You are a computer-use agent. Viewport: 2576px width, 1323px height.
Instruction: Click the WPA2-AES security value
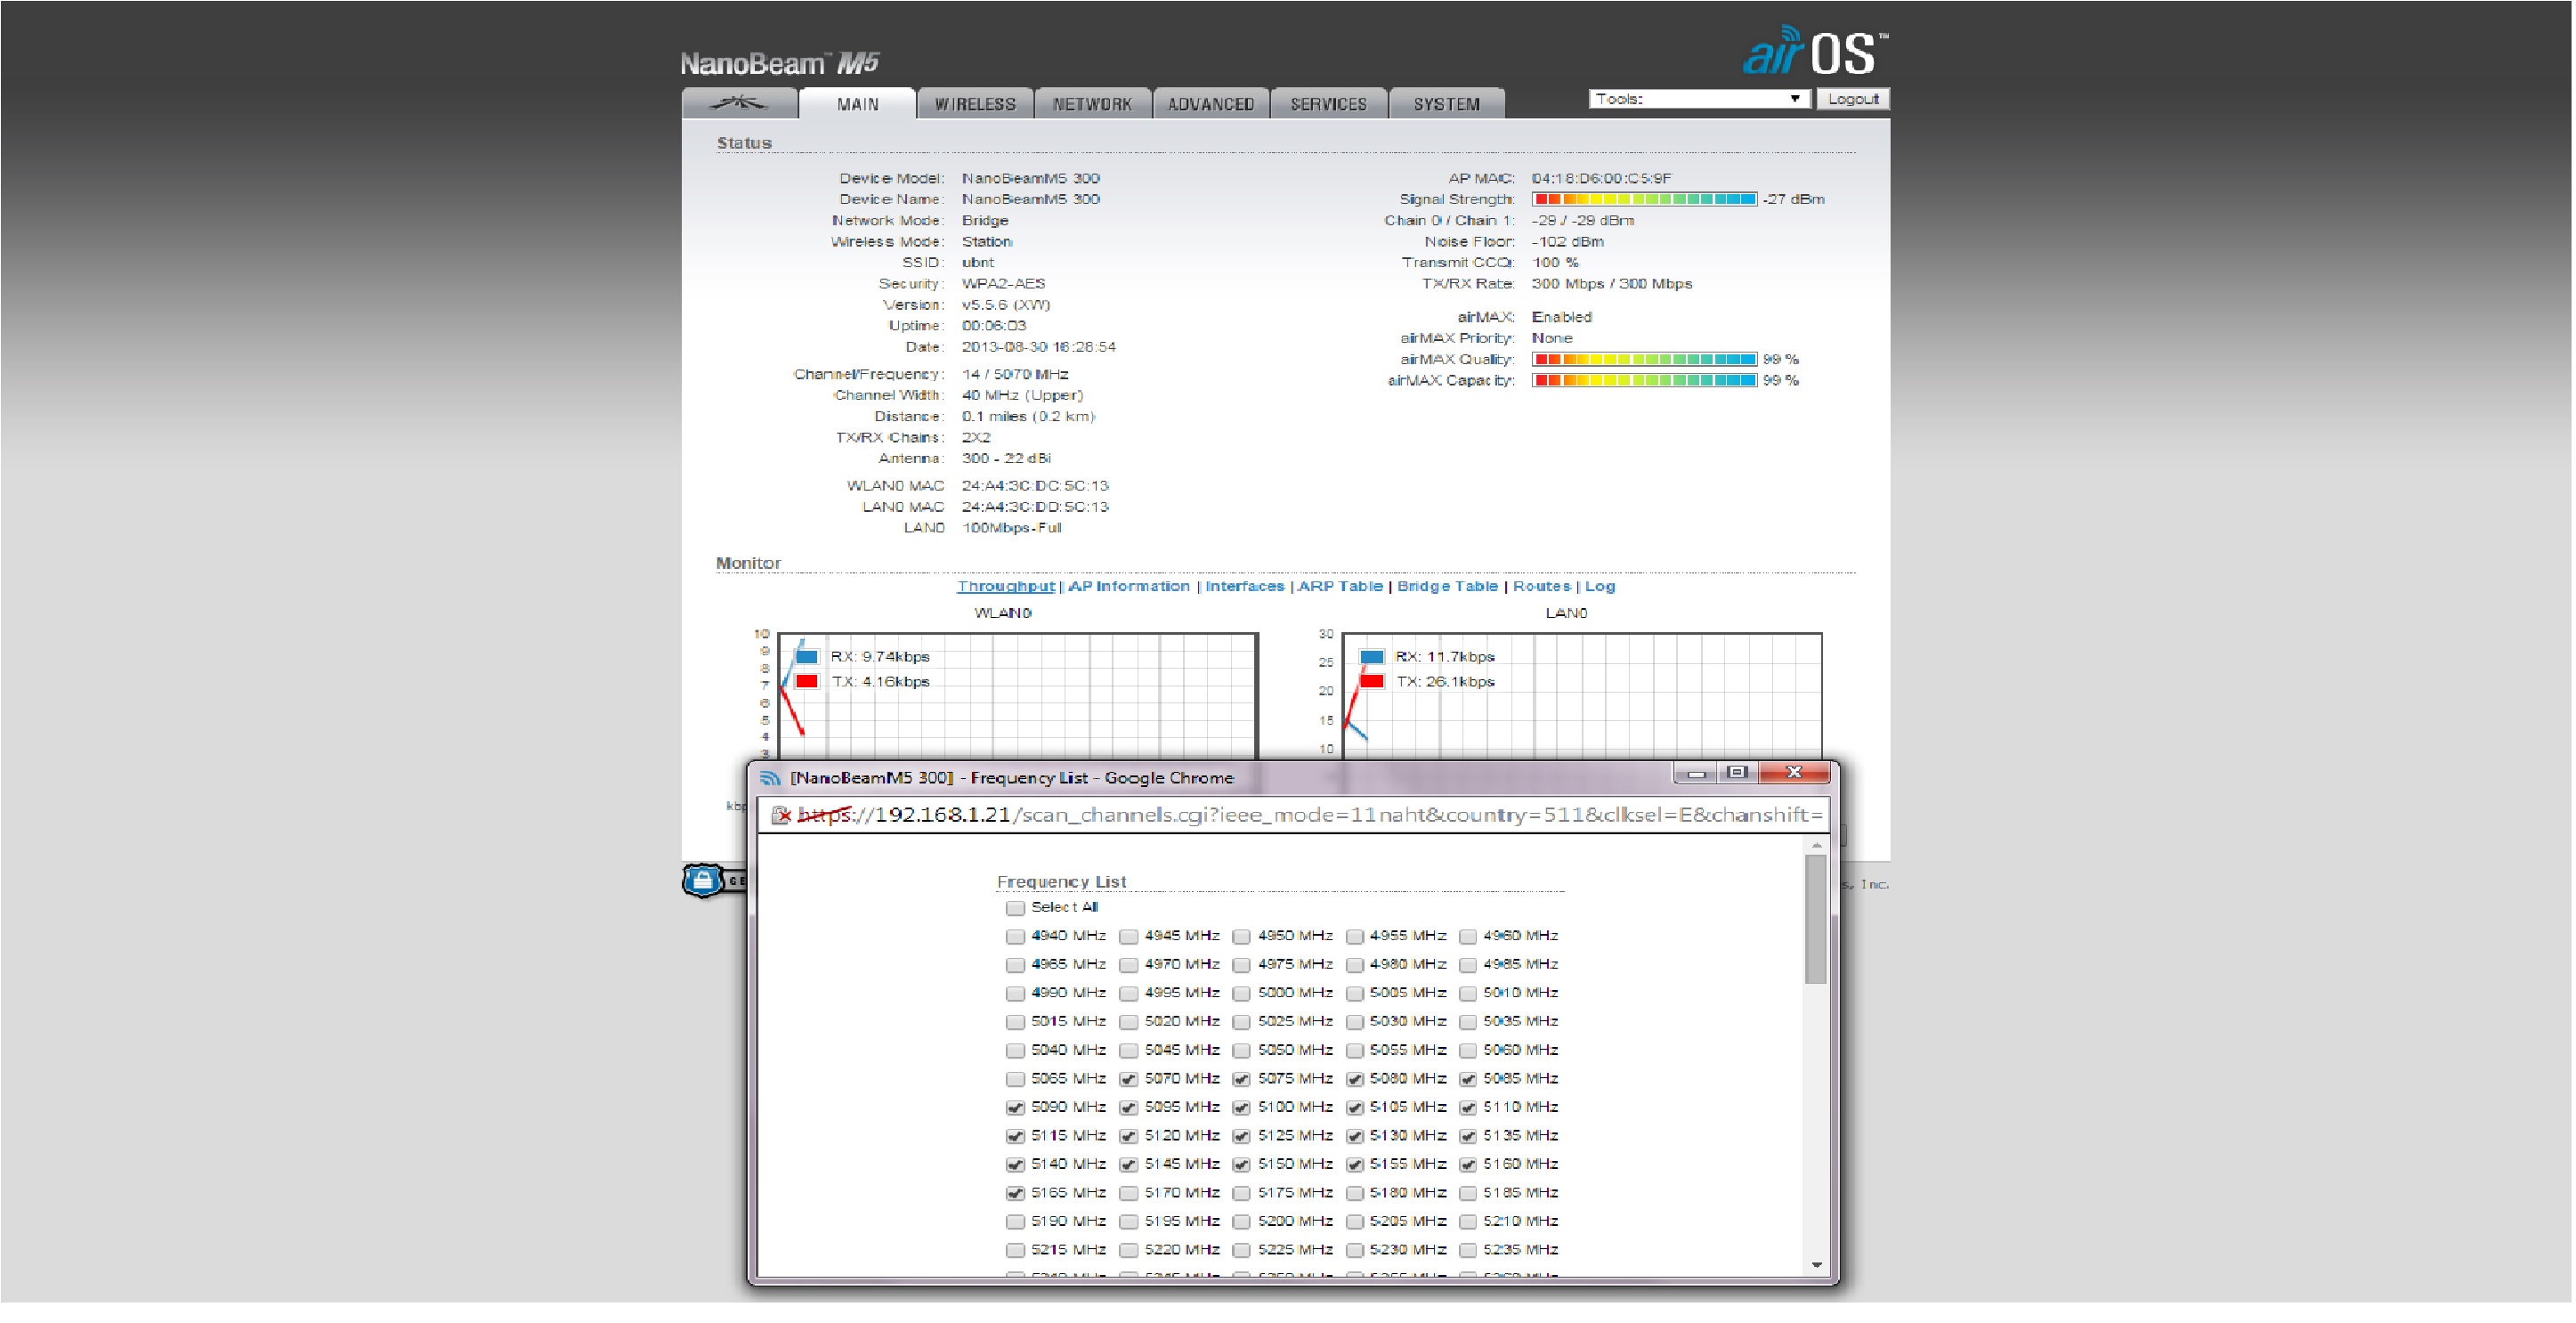tap(1003, 284)
